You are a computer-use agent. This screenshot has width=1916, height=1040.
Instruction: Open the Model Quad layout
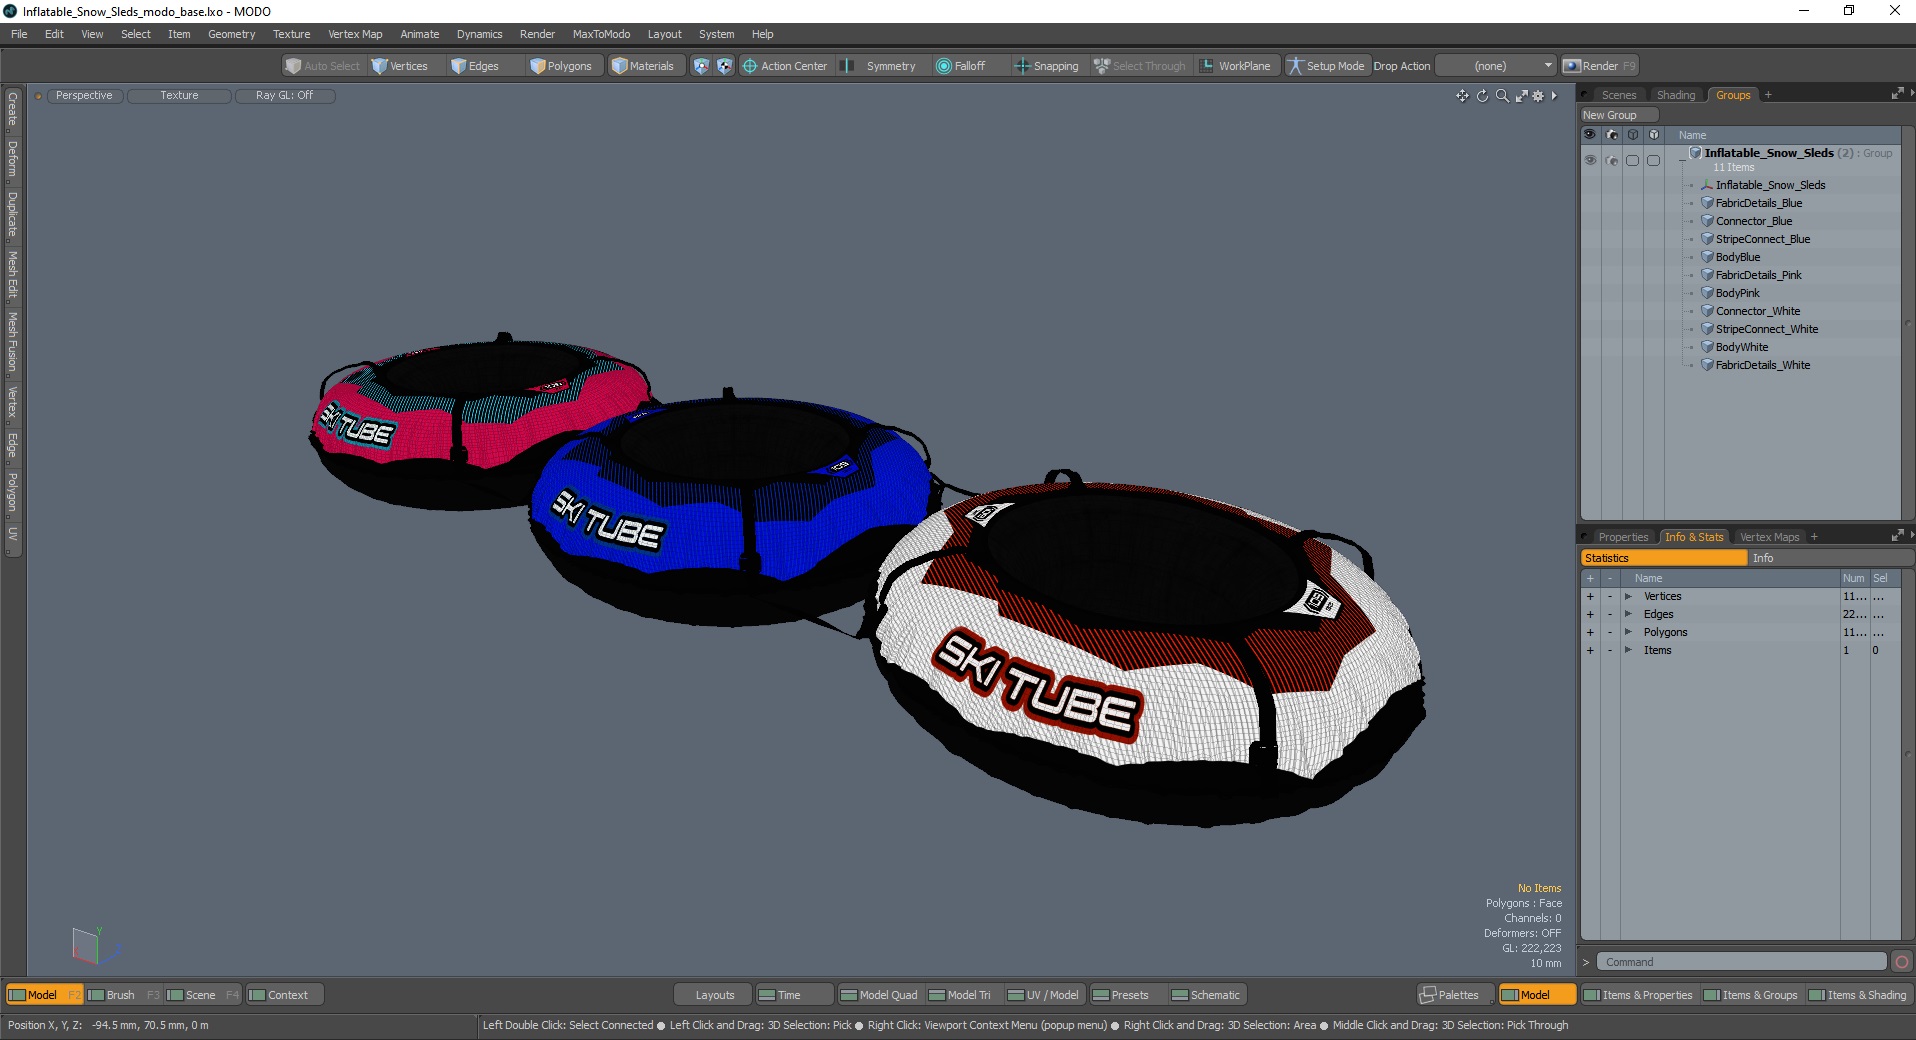point(879,995)
